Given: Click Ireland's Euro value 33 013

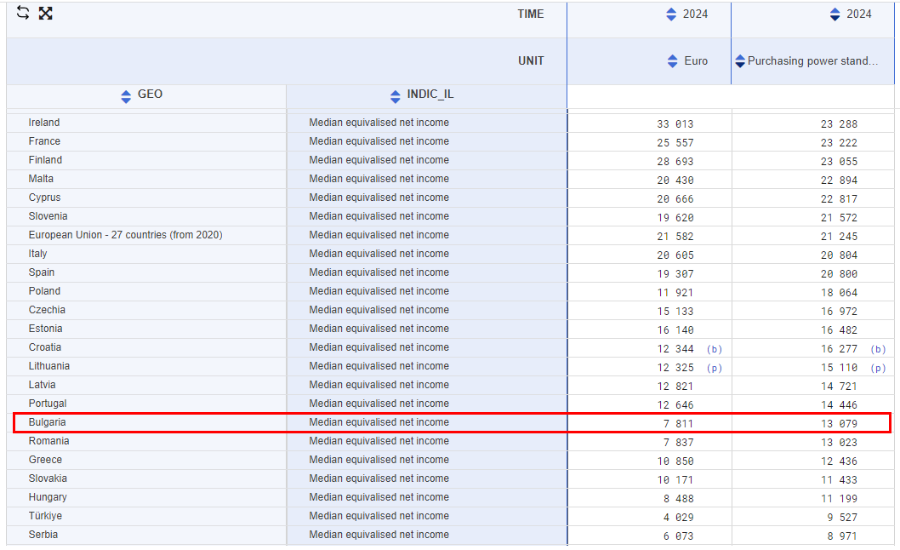Looking at the screenshot, I should [x=675, y=124].
